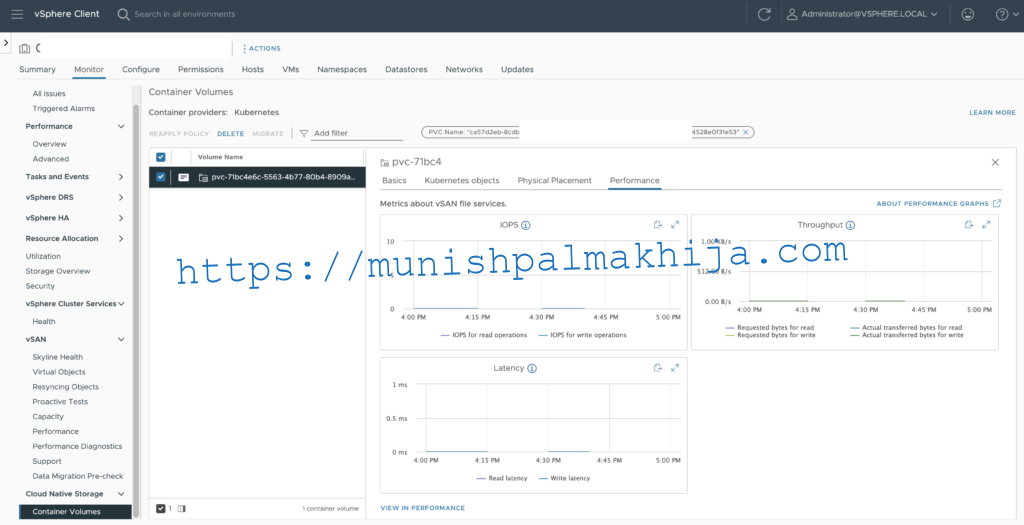Open Data Migration Pre-check item

(x=78, y=476)
